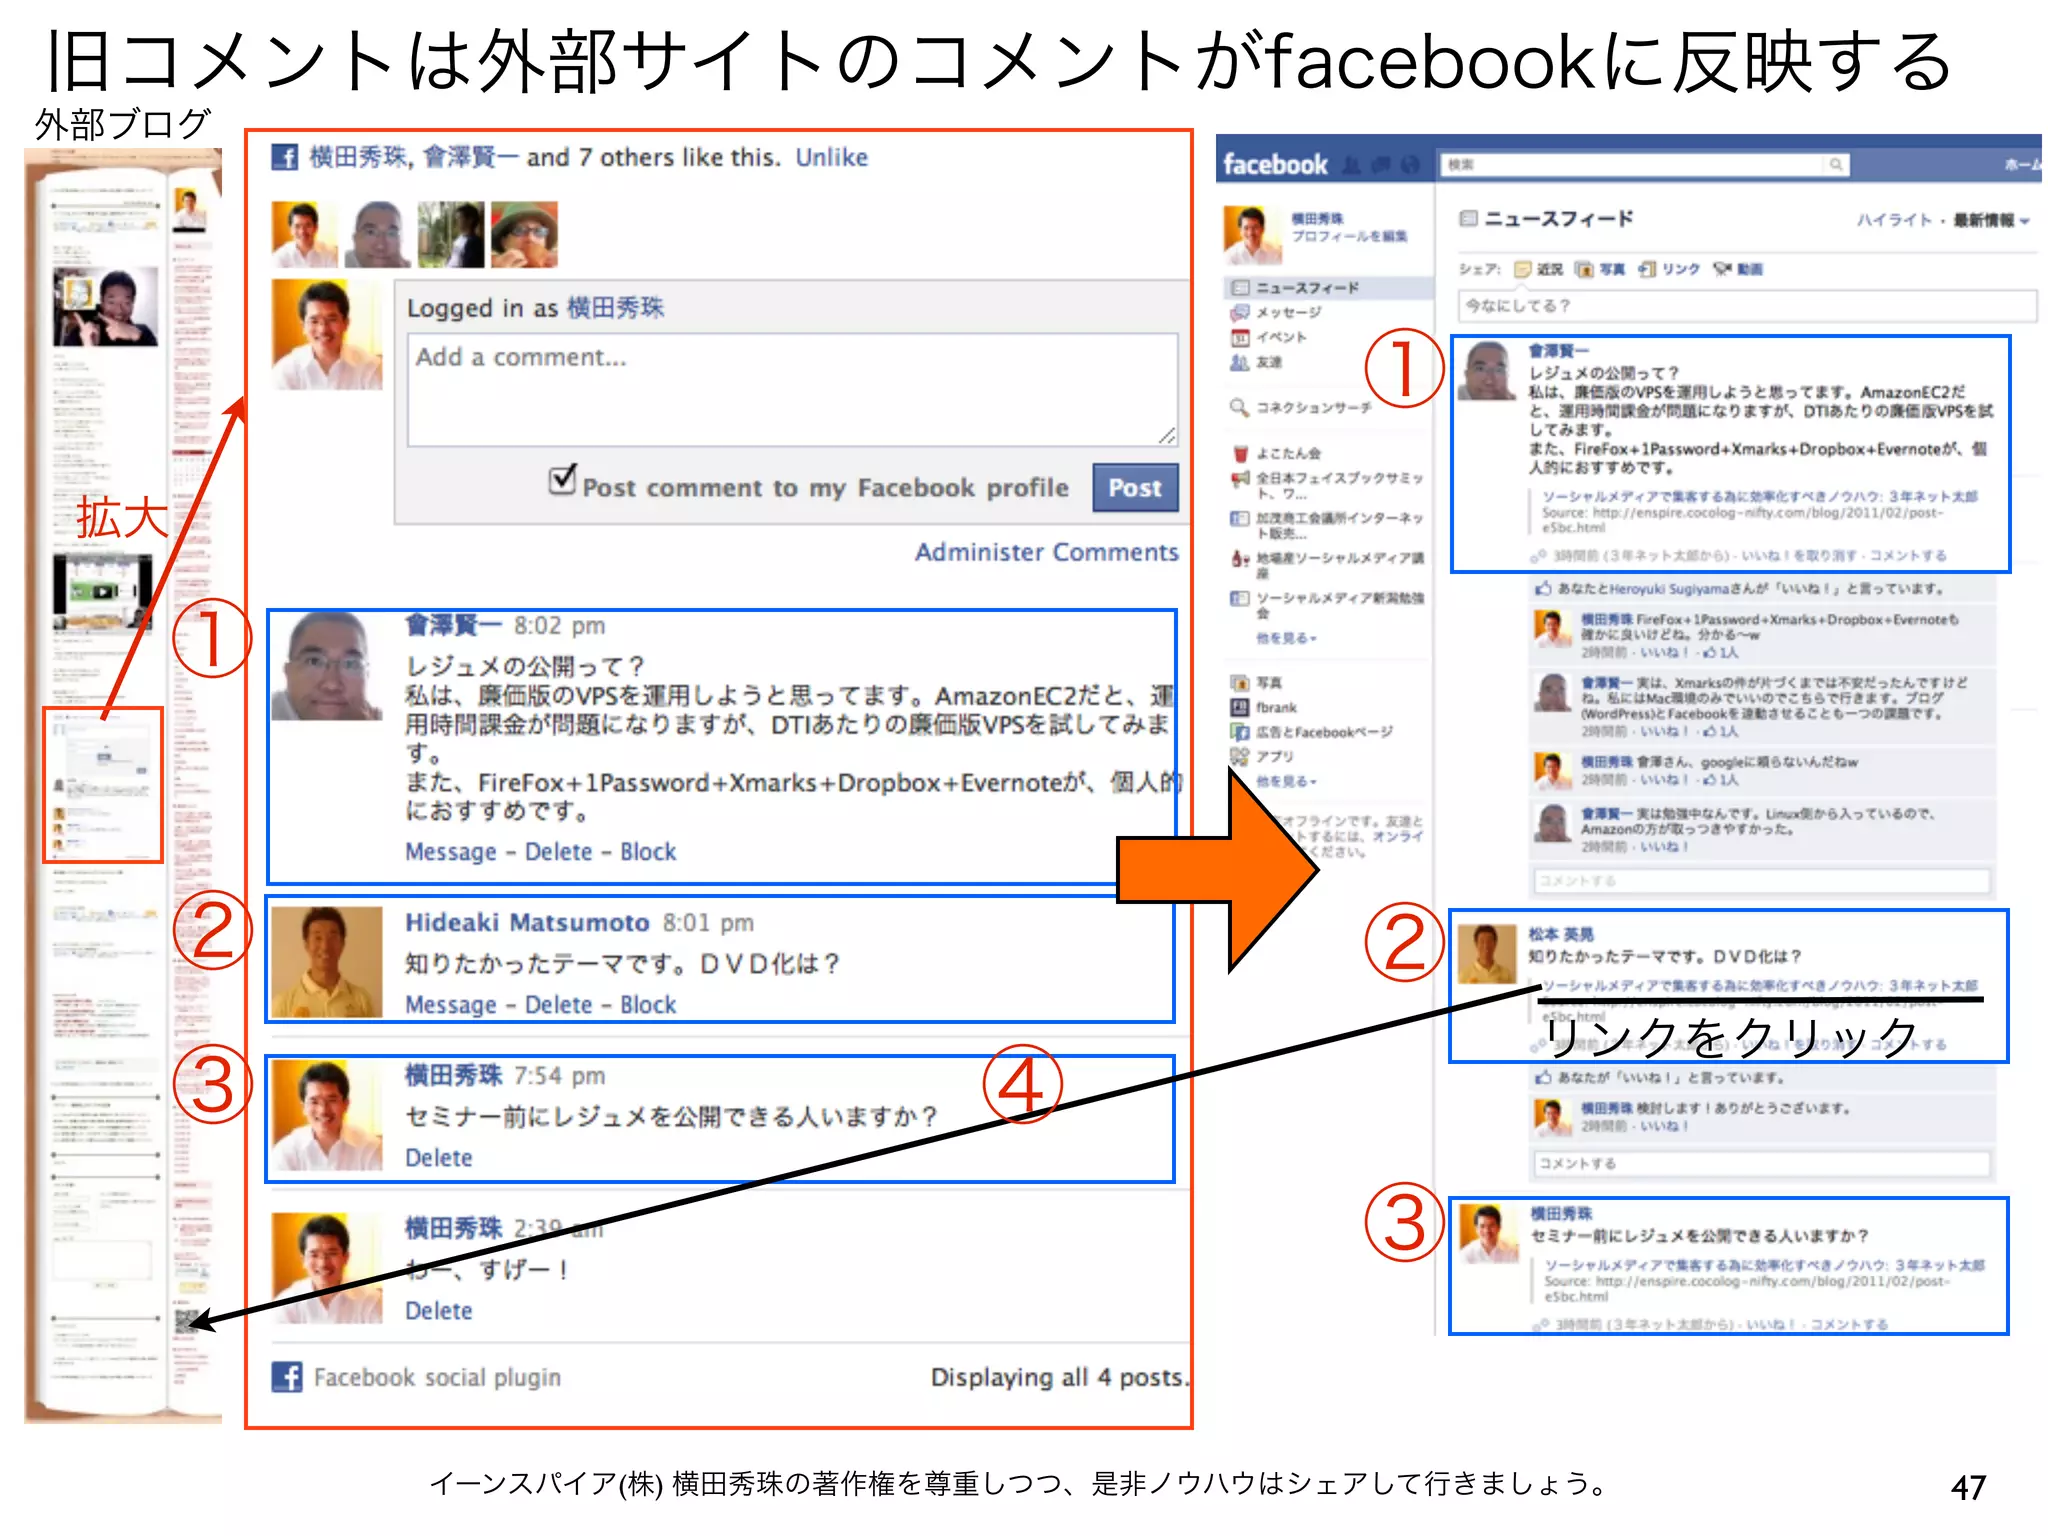Open the Administer Comments link
The height and width of the screenshot is (1536, 2048).
(1046, 552)
